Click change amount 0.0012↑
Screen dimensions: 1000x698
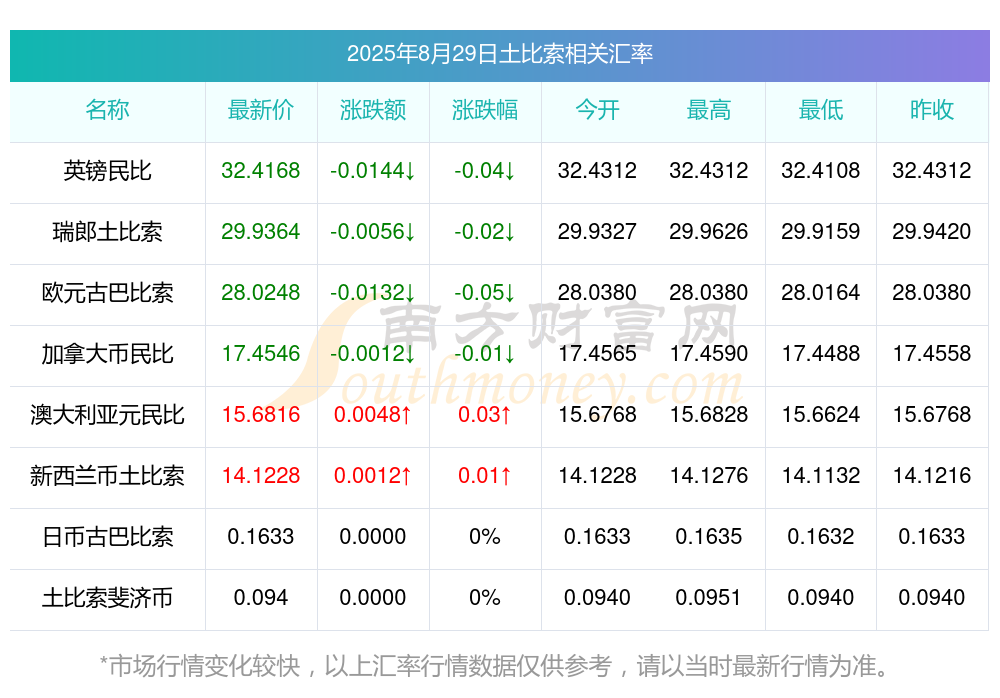(373, 476)
